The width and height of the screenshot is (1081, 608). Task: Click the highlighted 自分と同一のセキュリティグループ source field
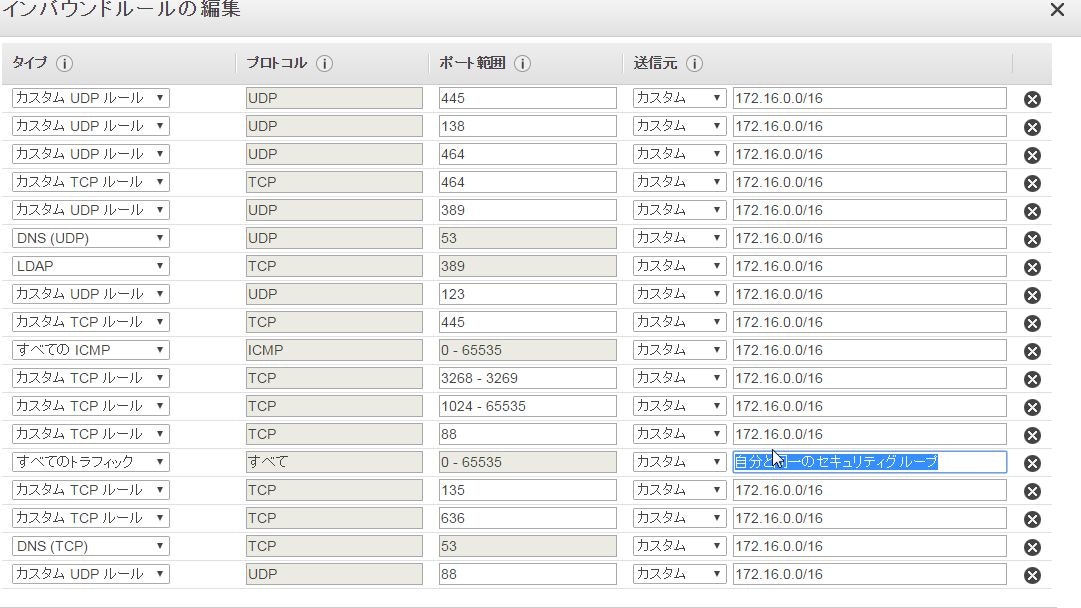[869, 462]
